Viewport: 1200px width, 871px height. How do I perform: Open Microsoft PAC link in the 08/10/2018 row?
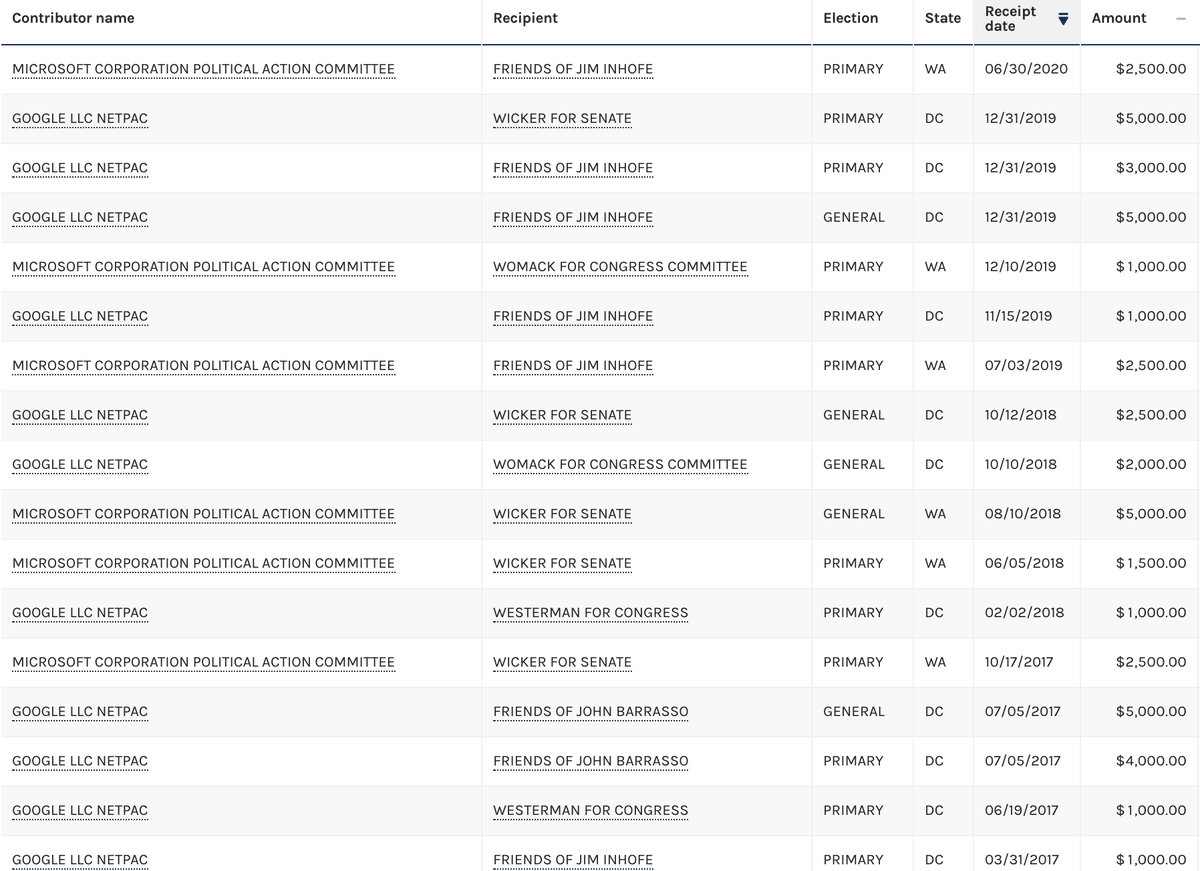203,514
